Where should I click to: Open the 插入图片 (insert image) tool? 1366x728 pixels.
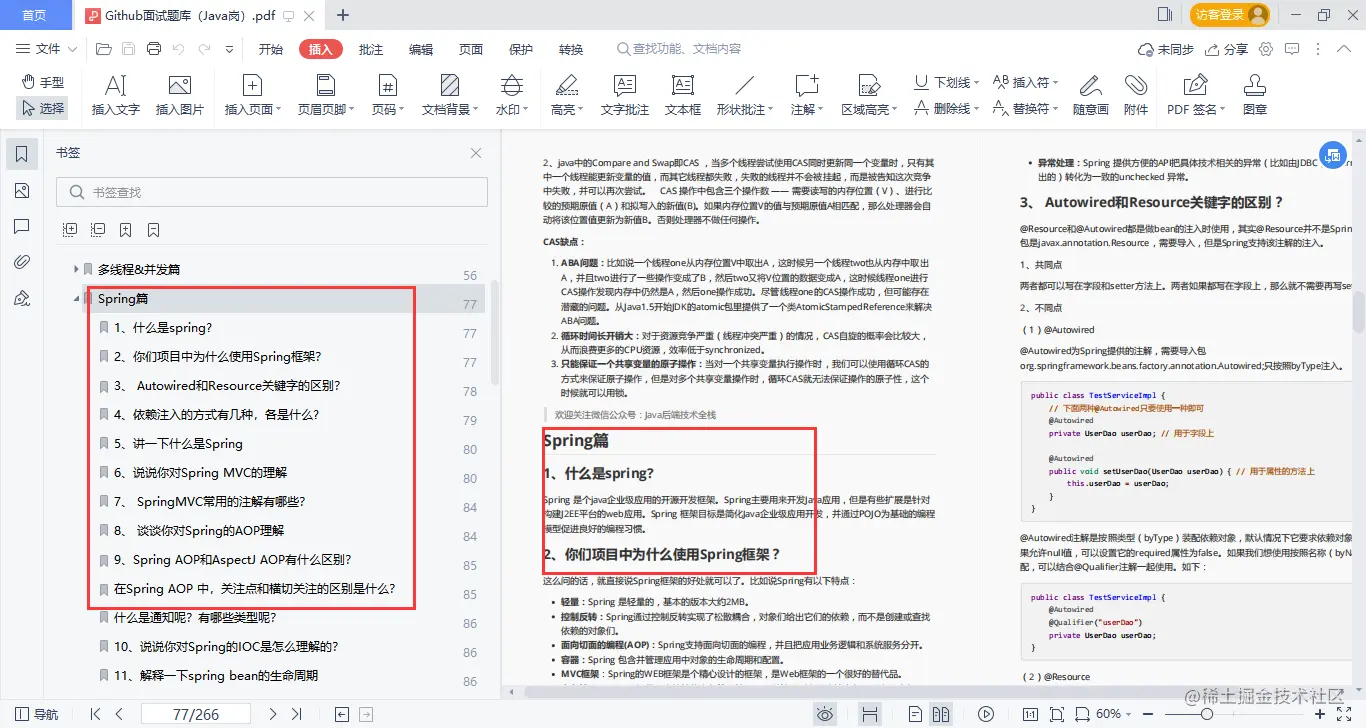180,93
